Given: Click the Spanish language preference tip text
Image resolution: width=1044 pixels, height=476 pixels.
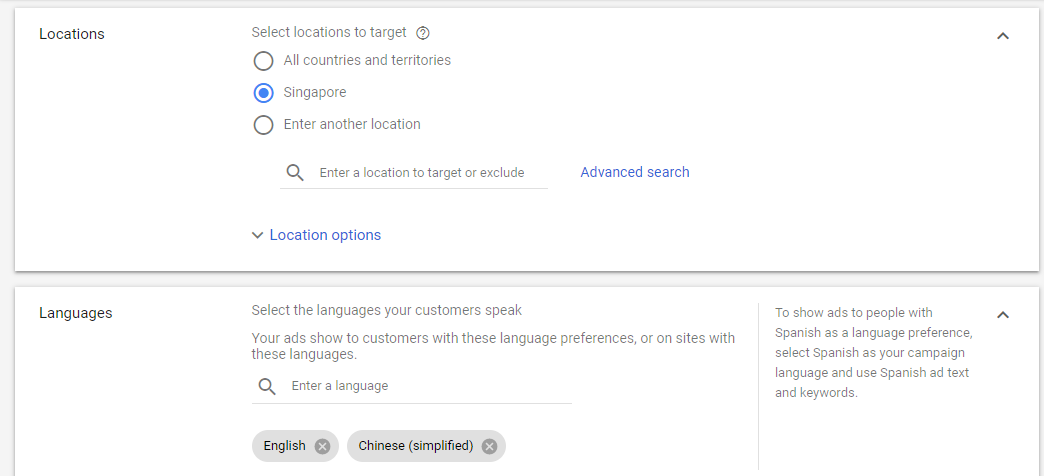Looking at the screenshot, I should pos(874,353).
